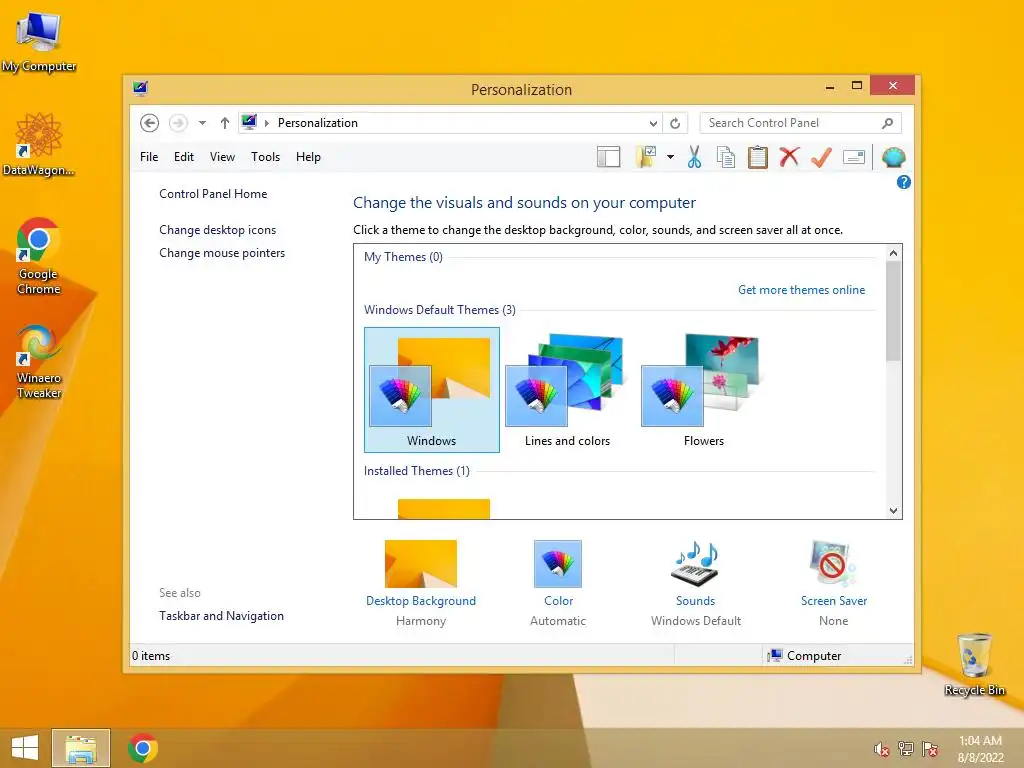Click the Properties toolbar icon
The image size is (1024, 768).
coord(854,157)
